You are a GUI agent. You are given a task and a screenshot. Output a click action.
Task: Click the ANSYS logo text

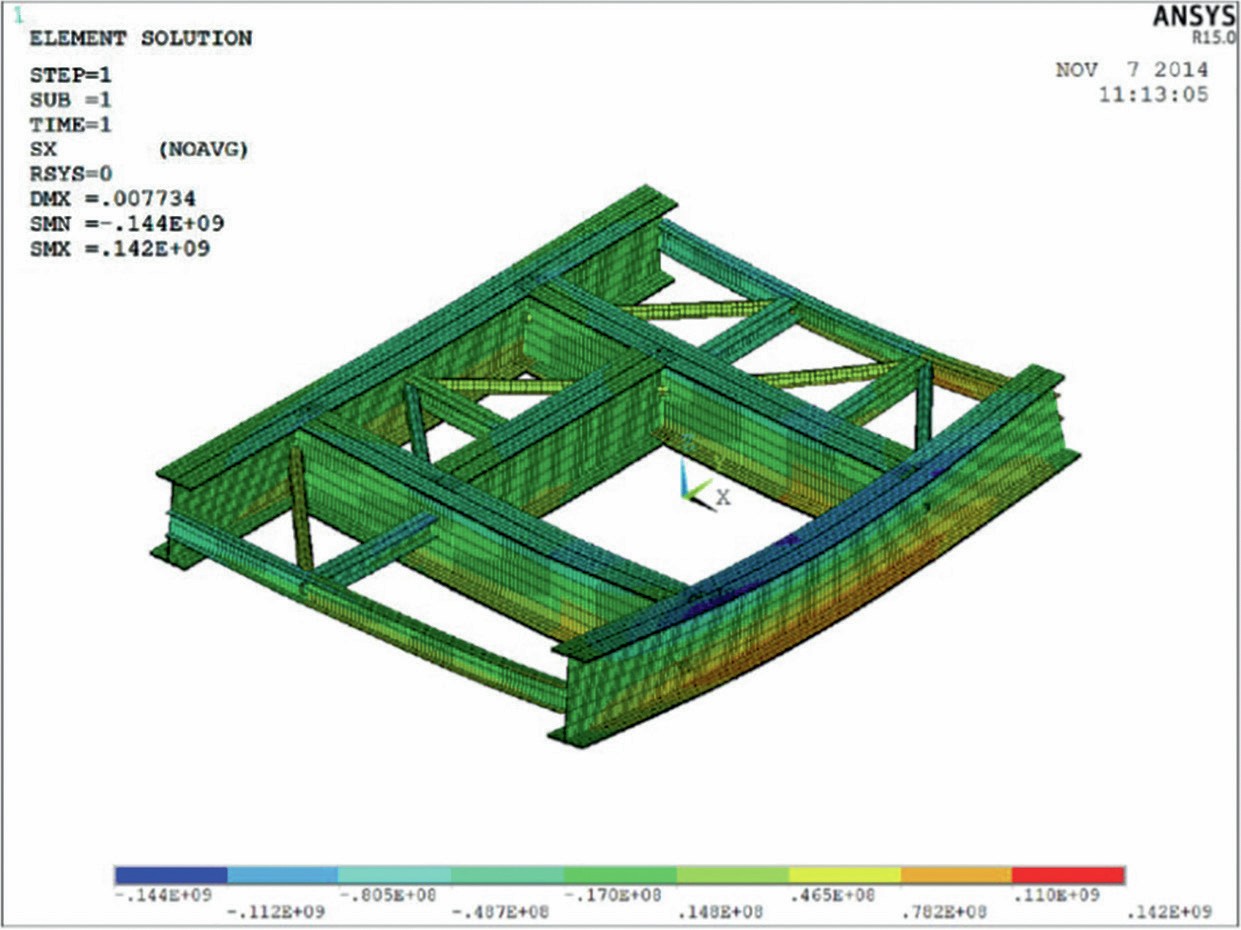[1195, 17]
